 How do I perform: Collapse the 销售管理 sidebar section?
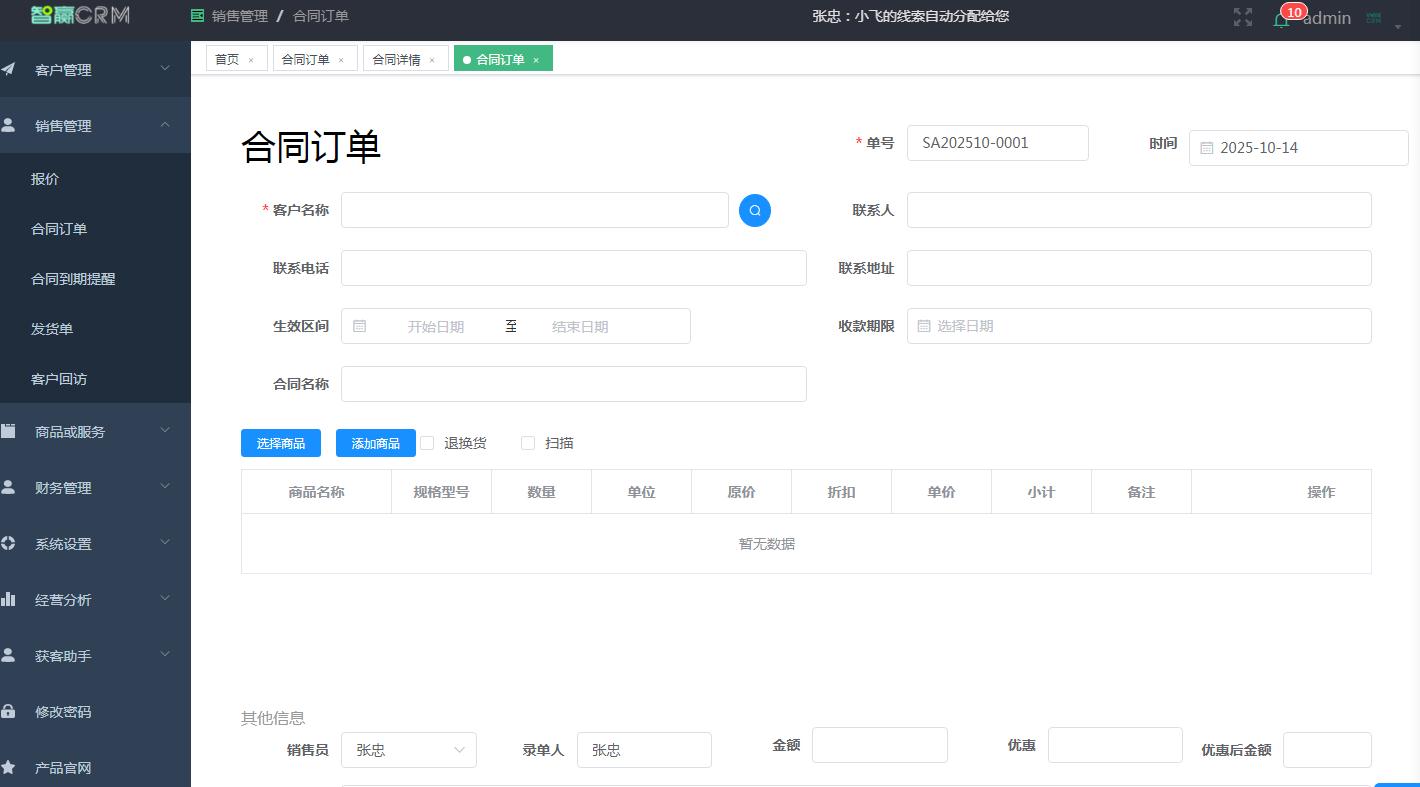tap(95, 125)
